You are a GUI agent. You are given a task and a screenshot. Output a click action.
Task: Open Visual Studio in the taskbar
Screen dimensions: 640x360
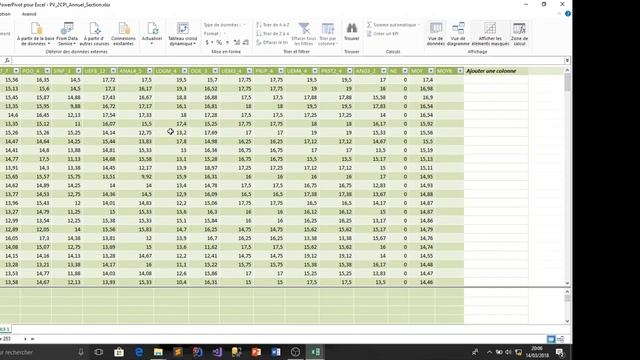pyautogui.click(x=217, y=352)
